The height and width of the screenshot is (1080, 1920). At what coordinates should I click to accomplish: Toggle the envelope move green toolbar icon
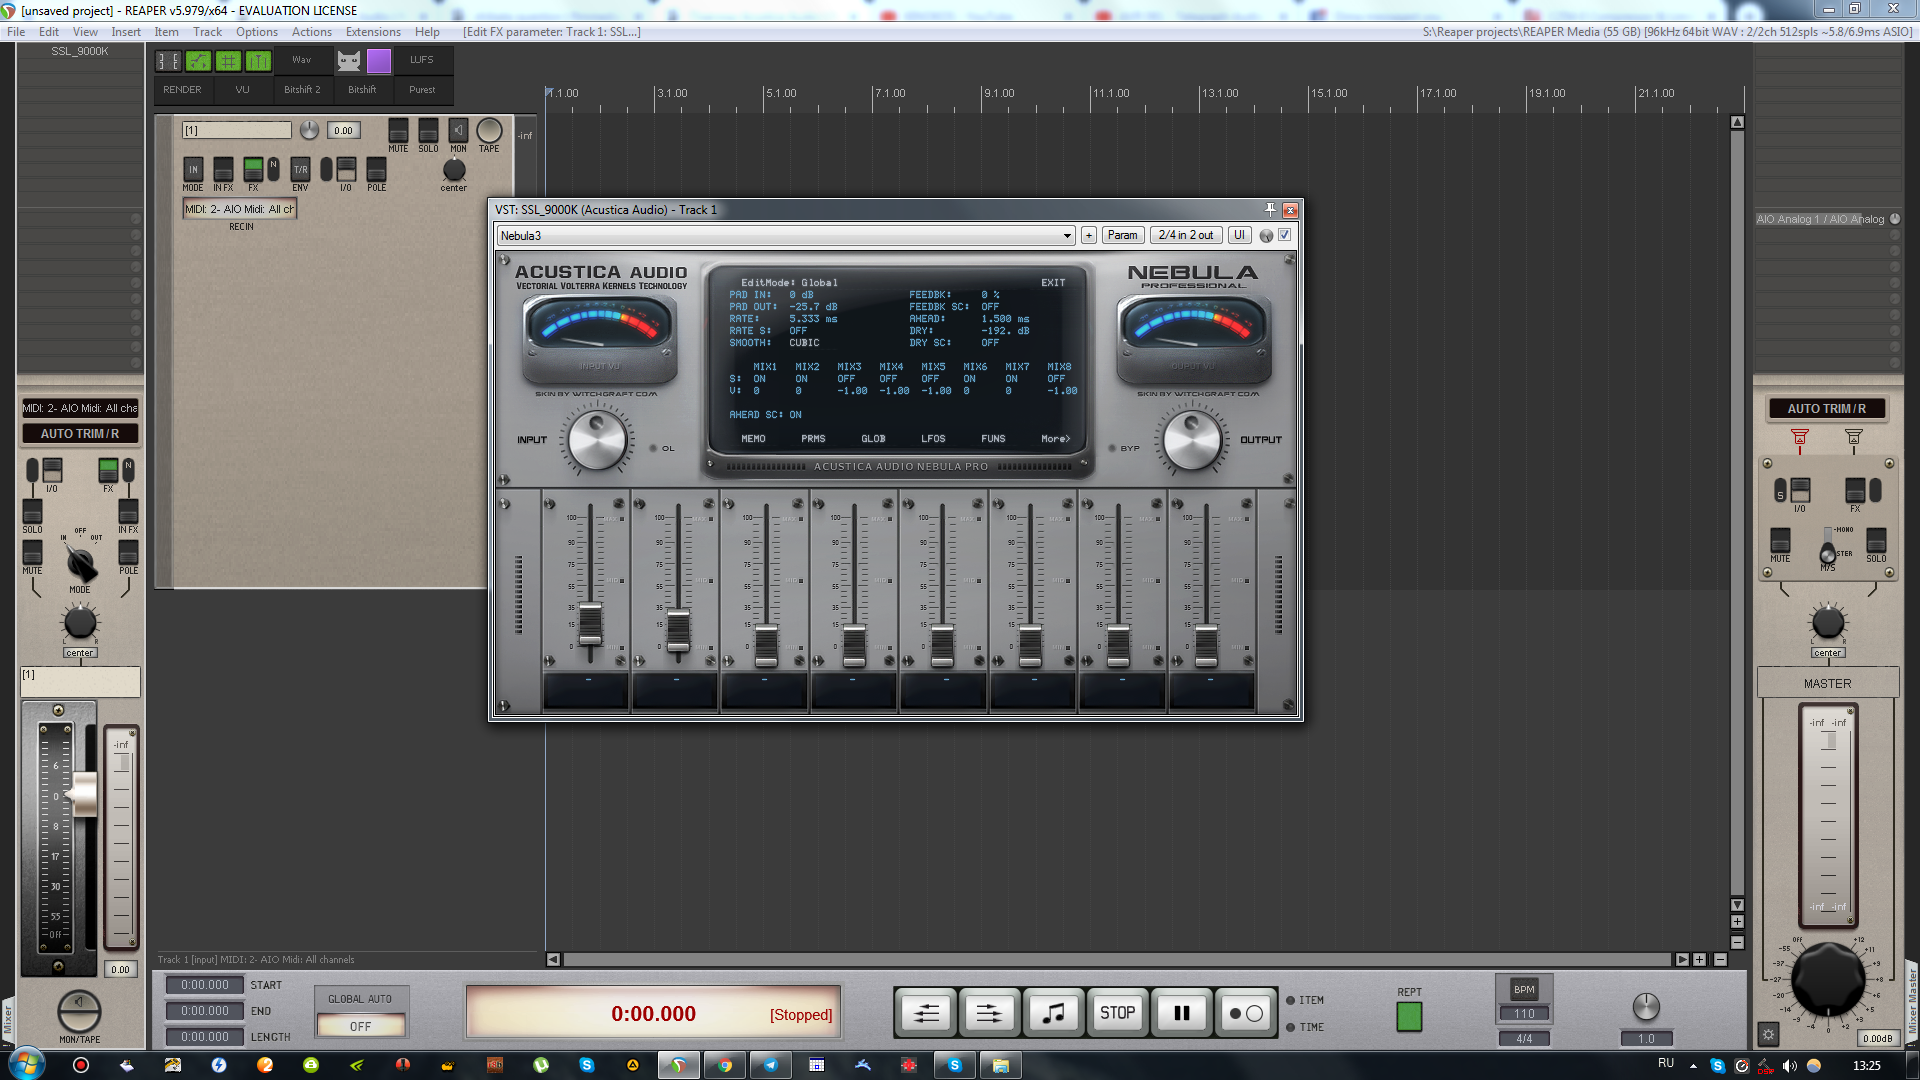(x=199, y=61)
